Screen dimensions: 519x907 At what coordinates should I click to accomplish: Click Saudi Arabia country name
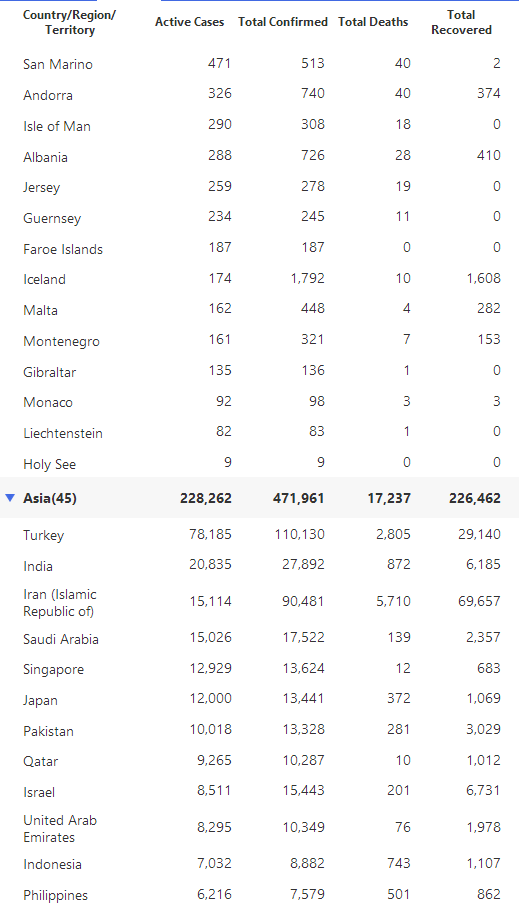pyautogui.click(x=61, y=639)
